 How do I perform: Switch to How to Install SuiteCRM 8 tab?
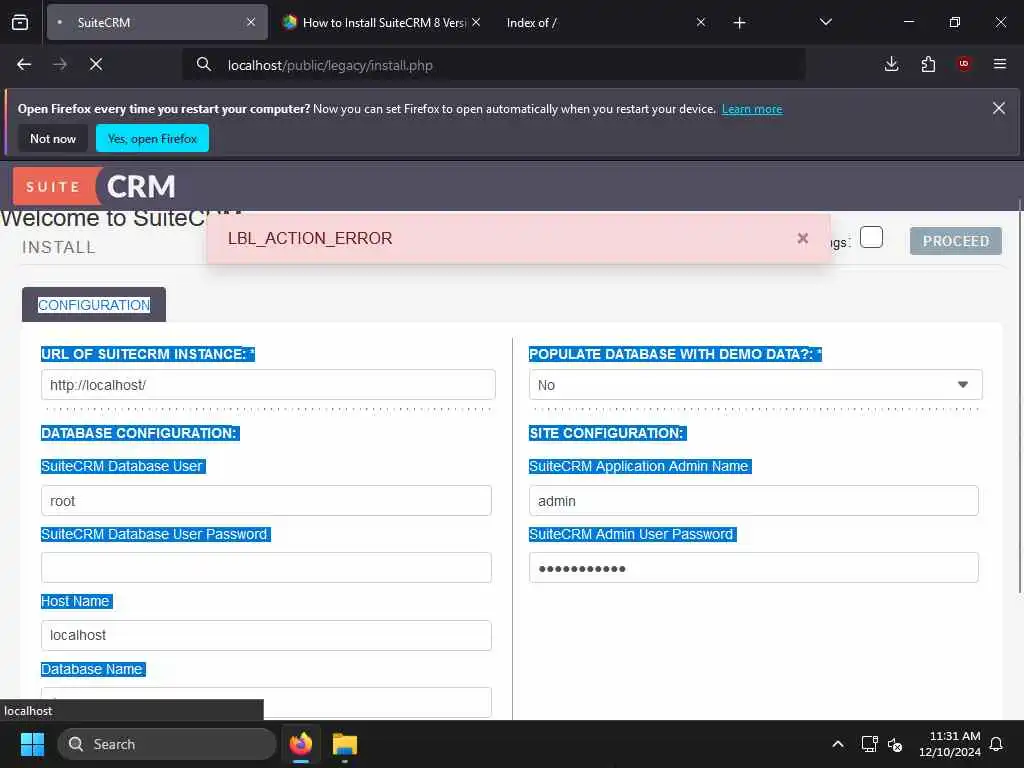click(x=383, y=23)
